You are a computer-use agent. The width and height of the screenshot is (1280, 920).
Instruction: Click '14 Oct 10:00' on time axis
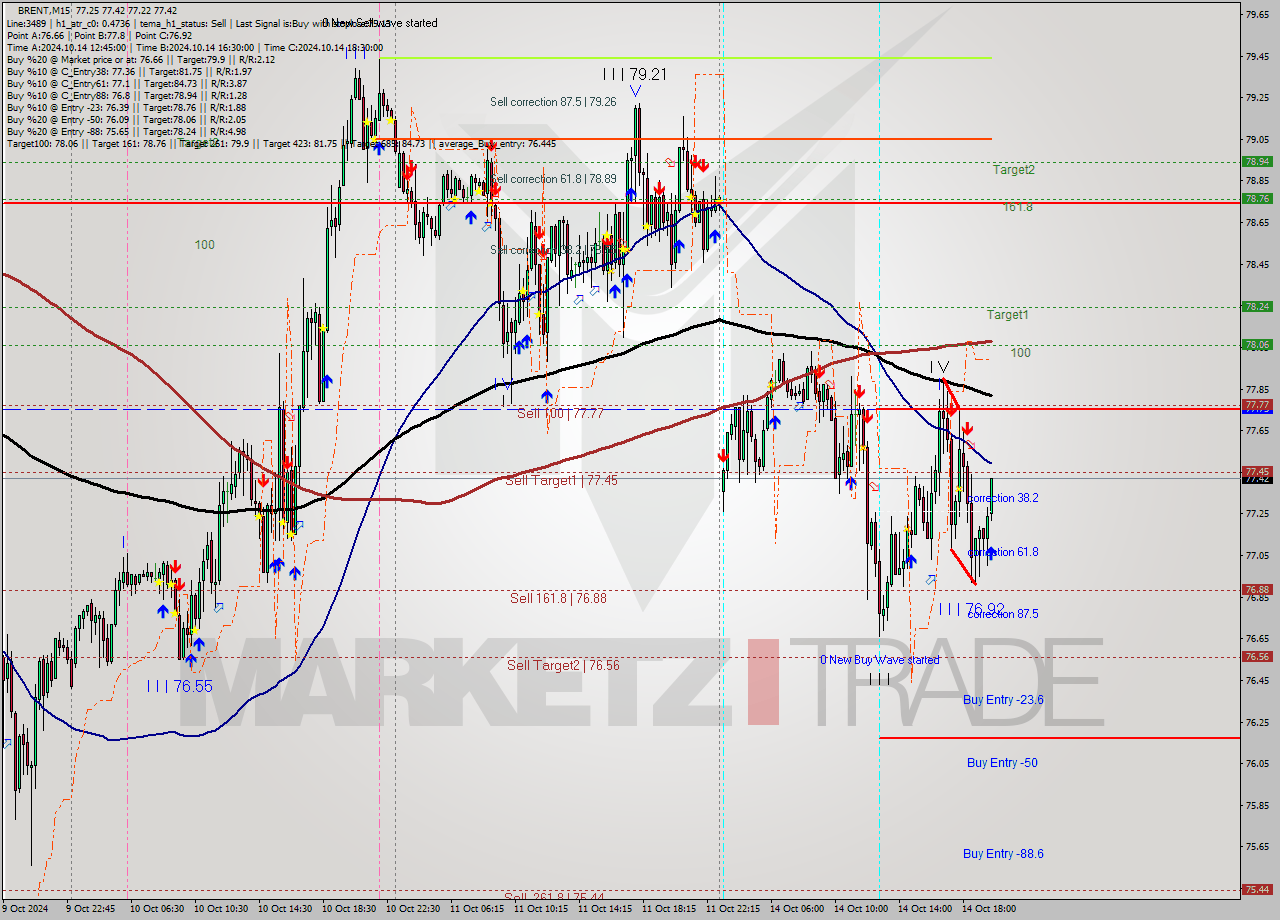pyautogui.click(x=860, y=909)
